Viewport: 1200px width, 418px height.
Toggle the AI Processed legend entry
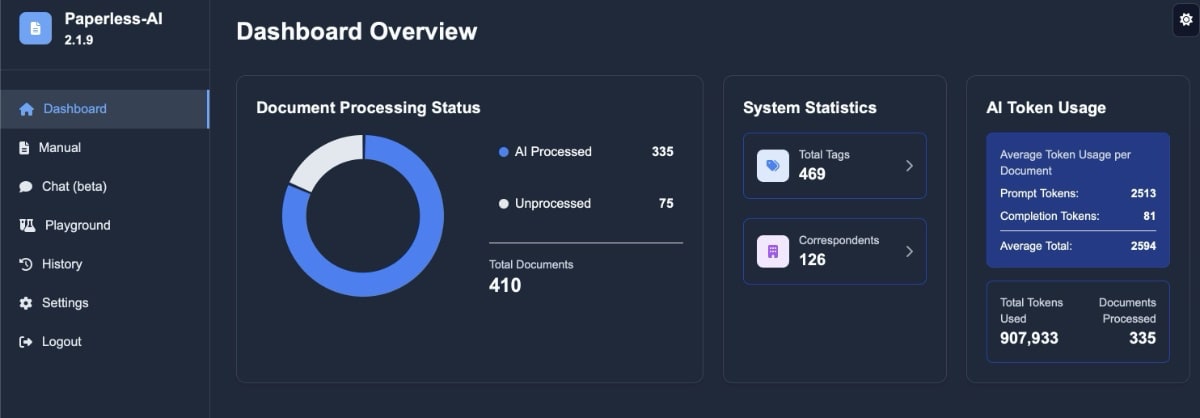click(x=545, y=152)
